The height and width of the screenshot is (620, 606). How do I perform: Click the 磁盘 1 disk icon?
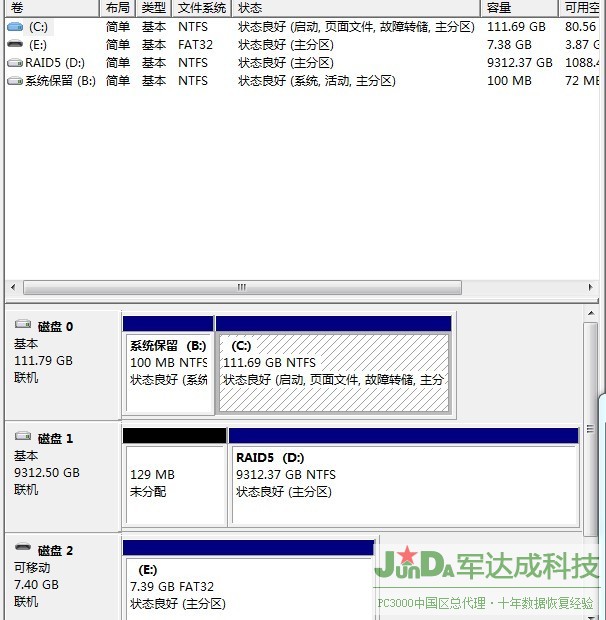(23, 437)
